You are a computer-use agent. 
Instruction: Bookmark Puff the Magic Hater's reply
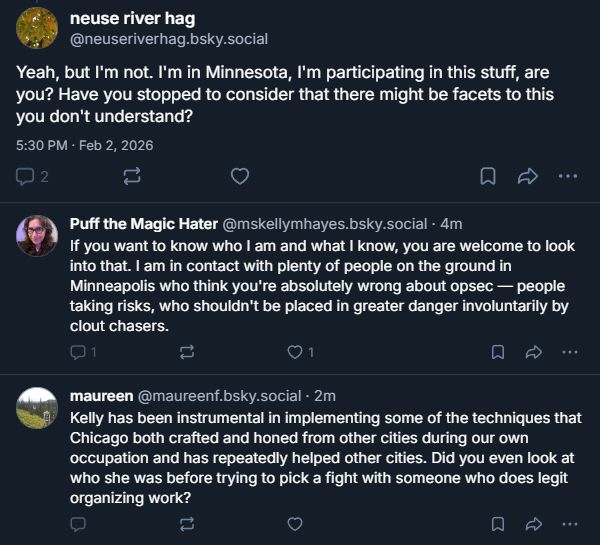click(x=498, y=352)
